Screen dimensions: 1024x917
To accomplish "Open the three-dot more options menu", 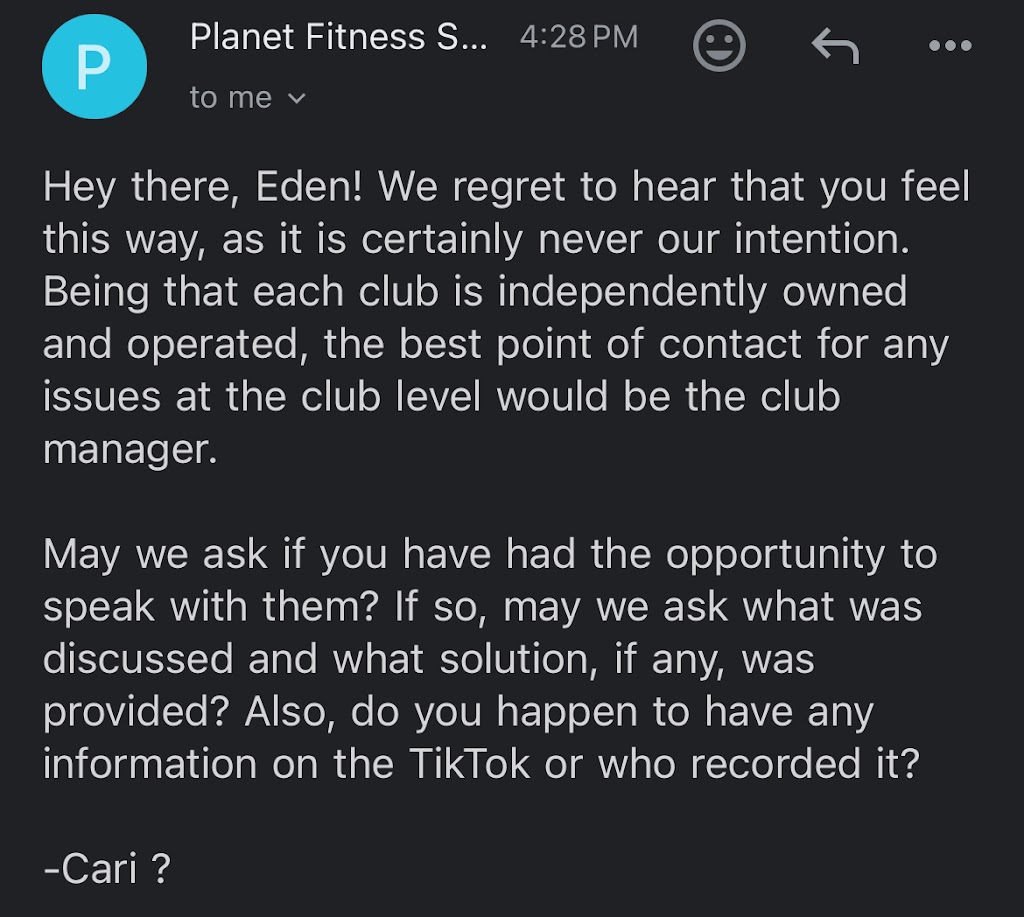I will [x=949, y=46].
